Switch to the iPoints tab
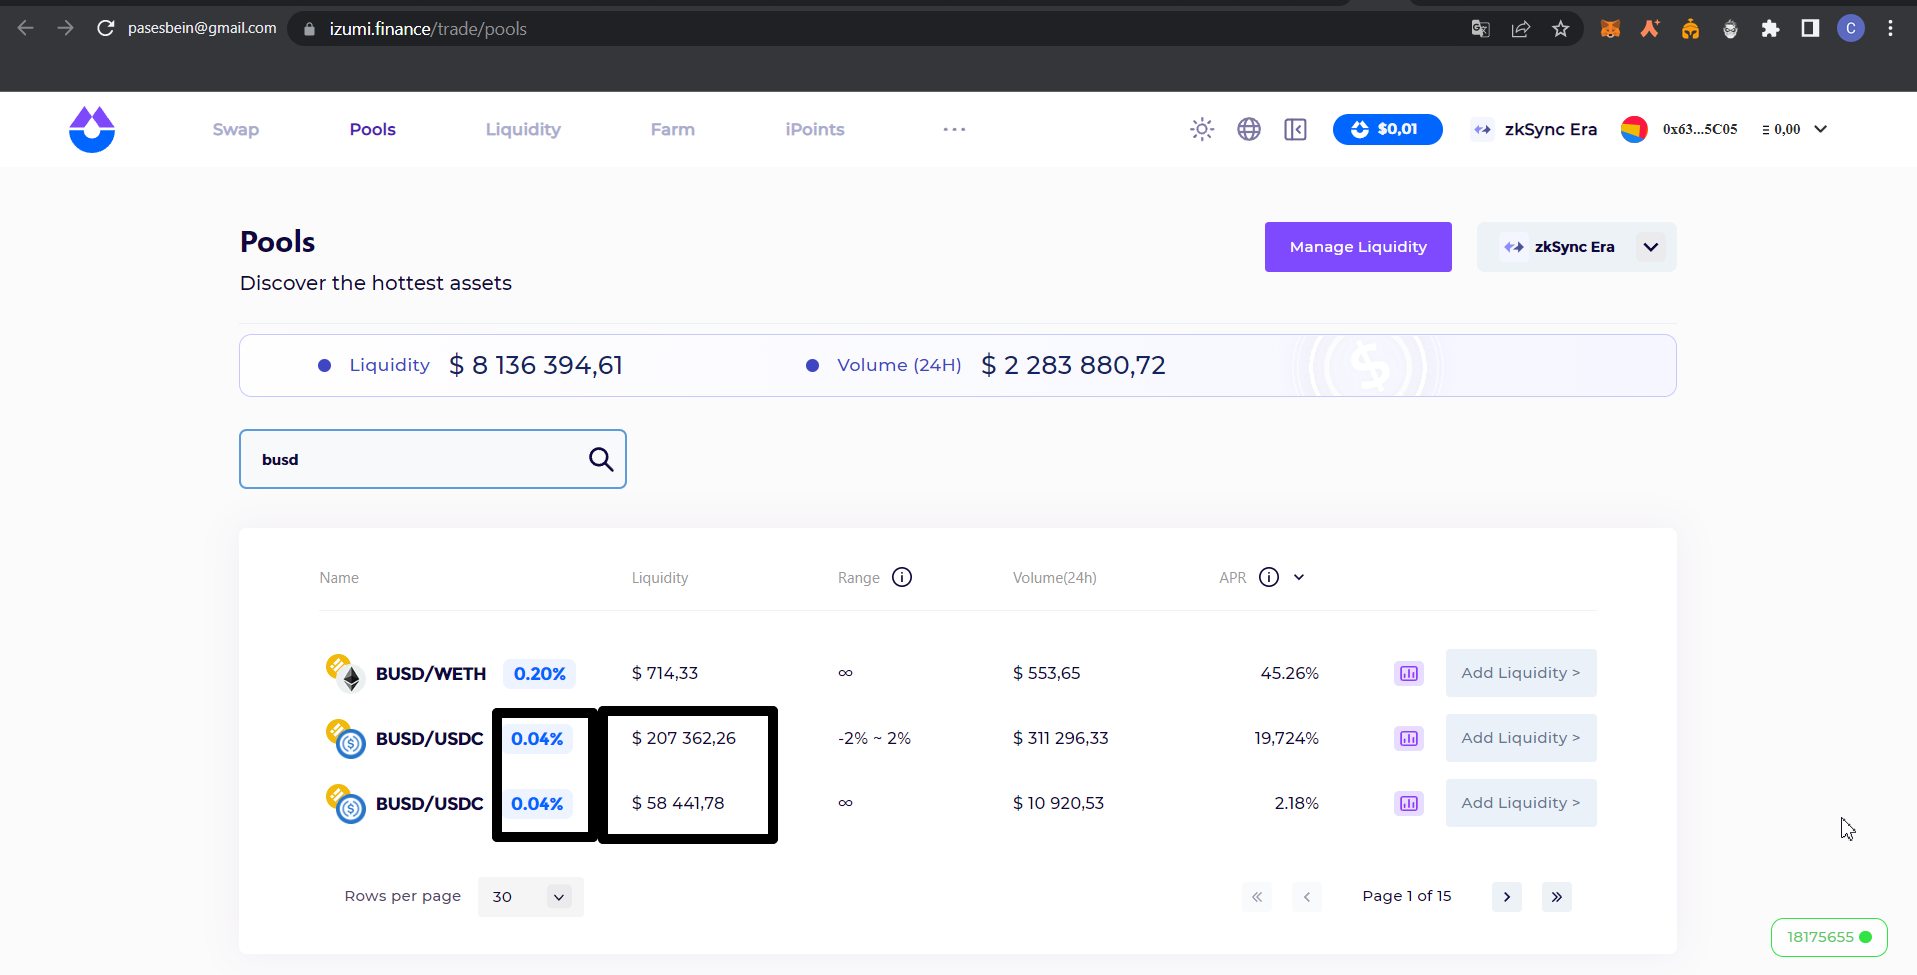 [815, 129]
